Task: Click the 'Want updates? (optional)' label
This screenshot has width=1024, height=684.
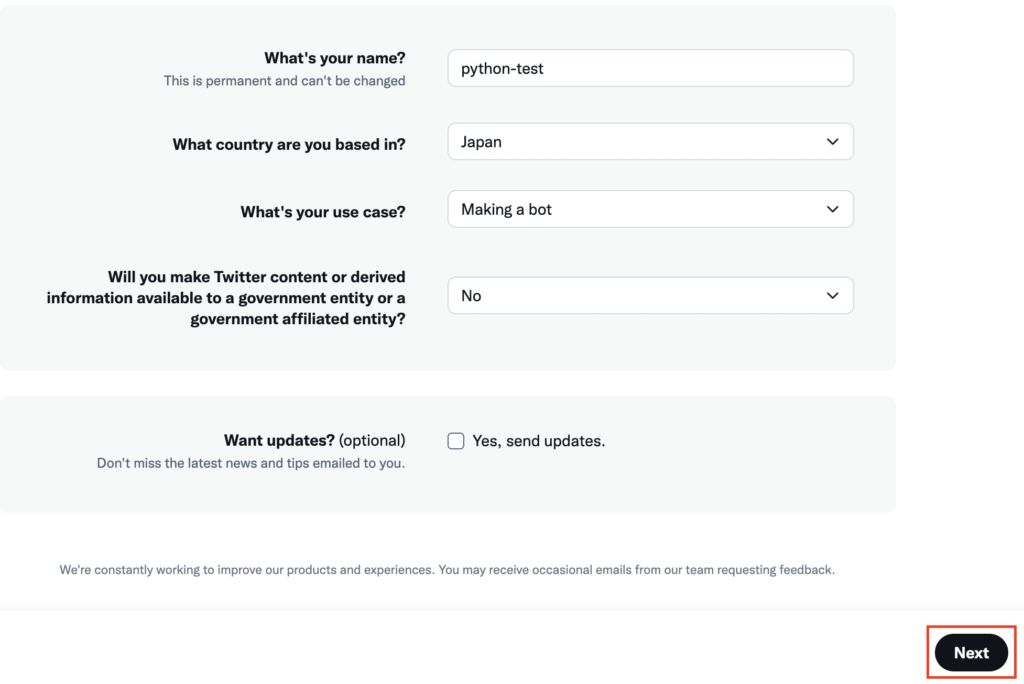Action: 315,440
